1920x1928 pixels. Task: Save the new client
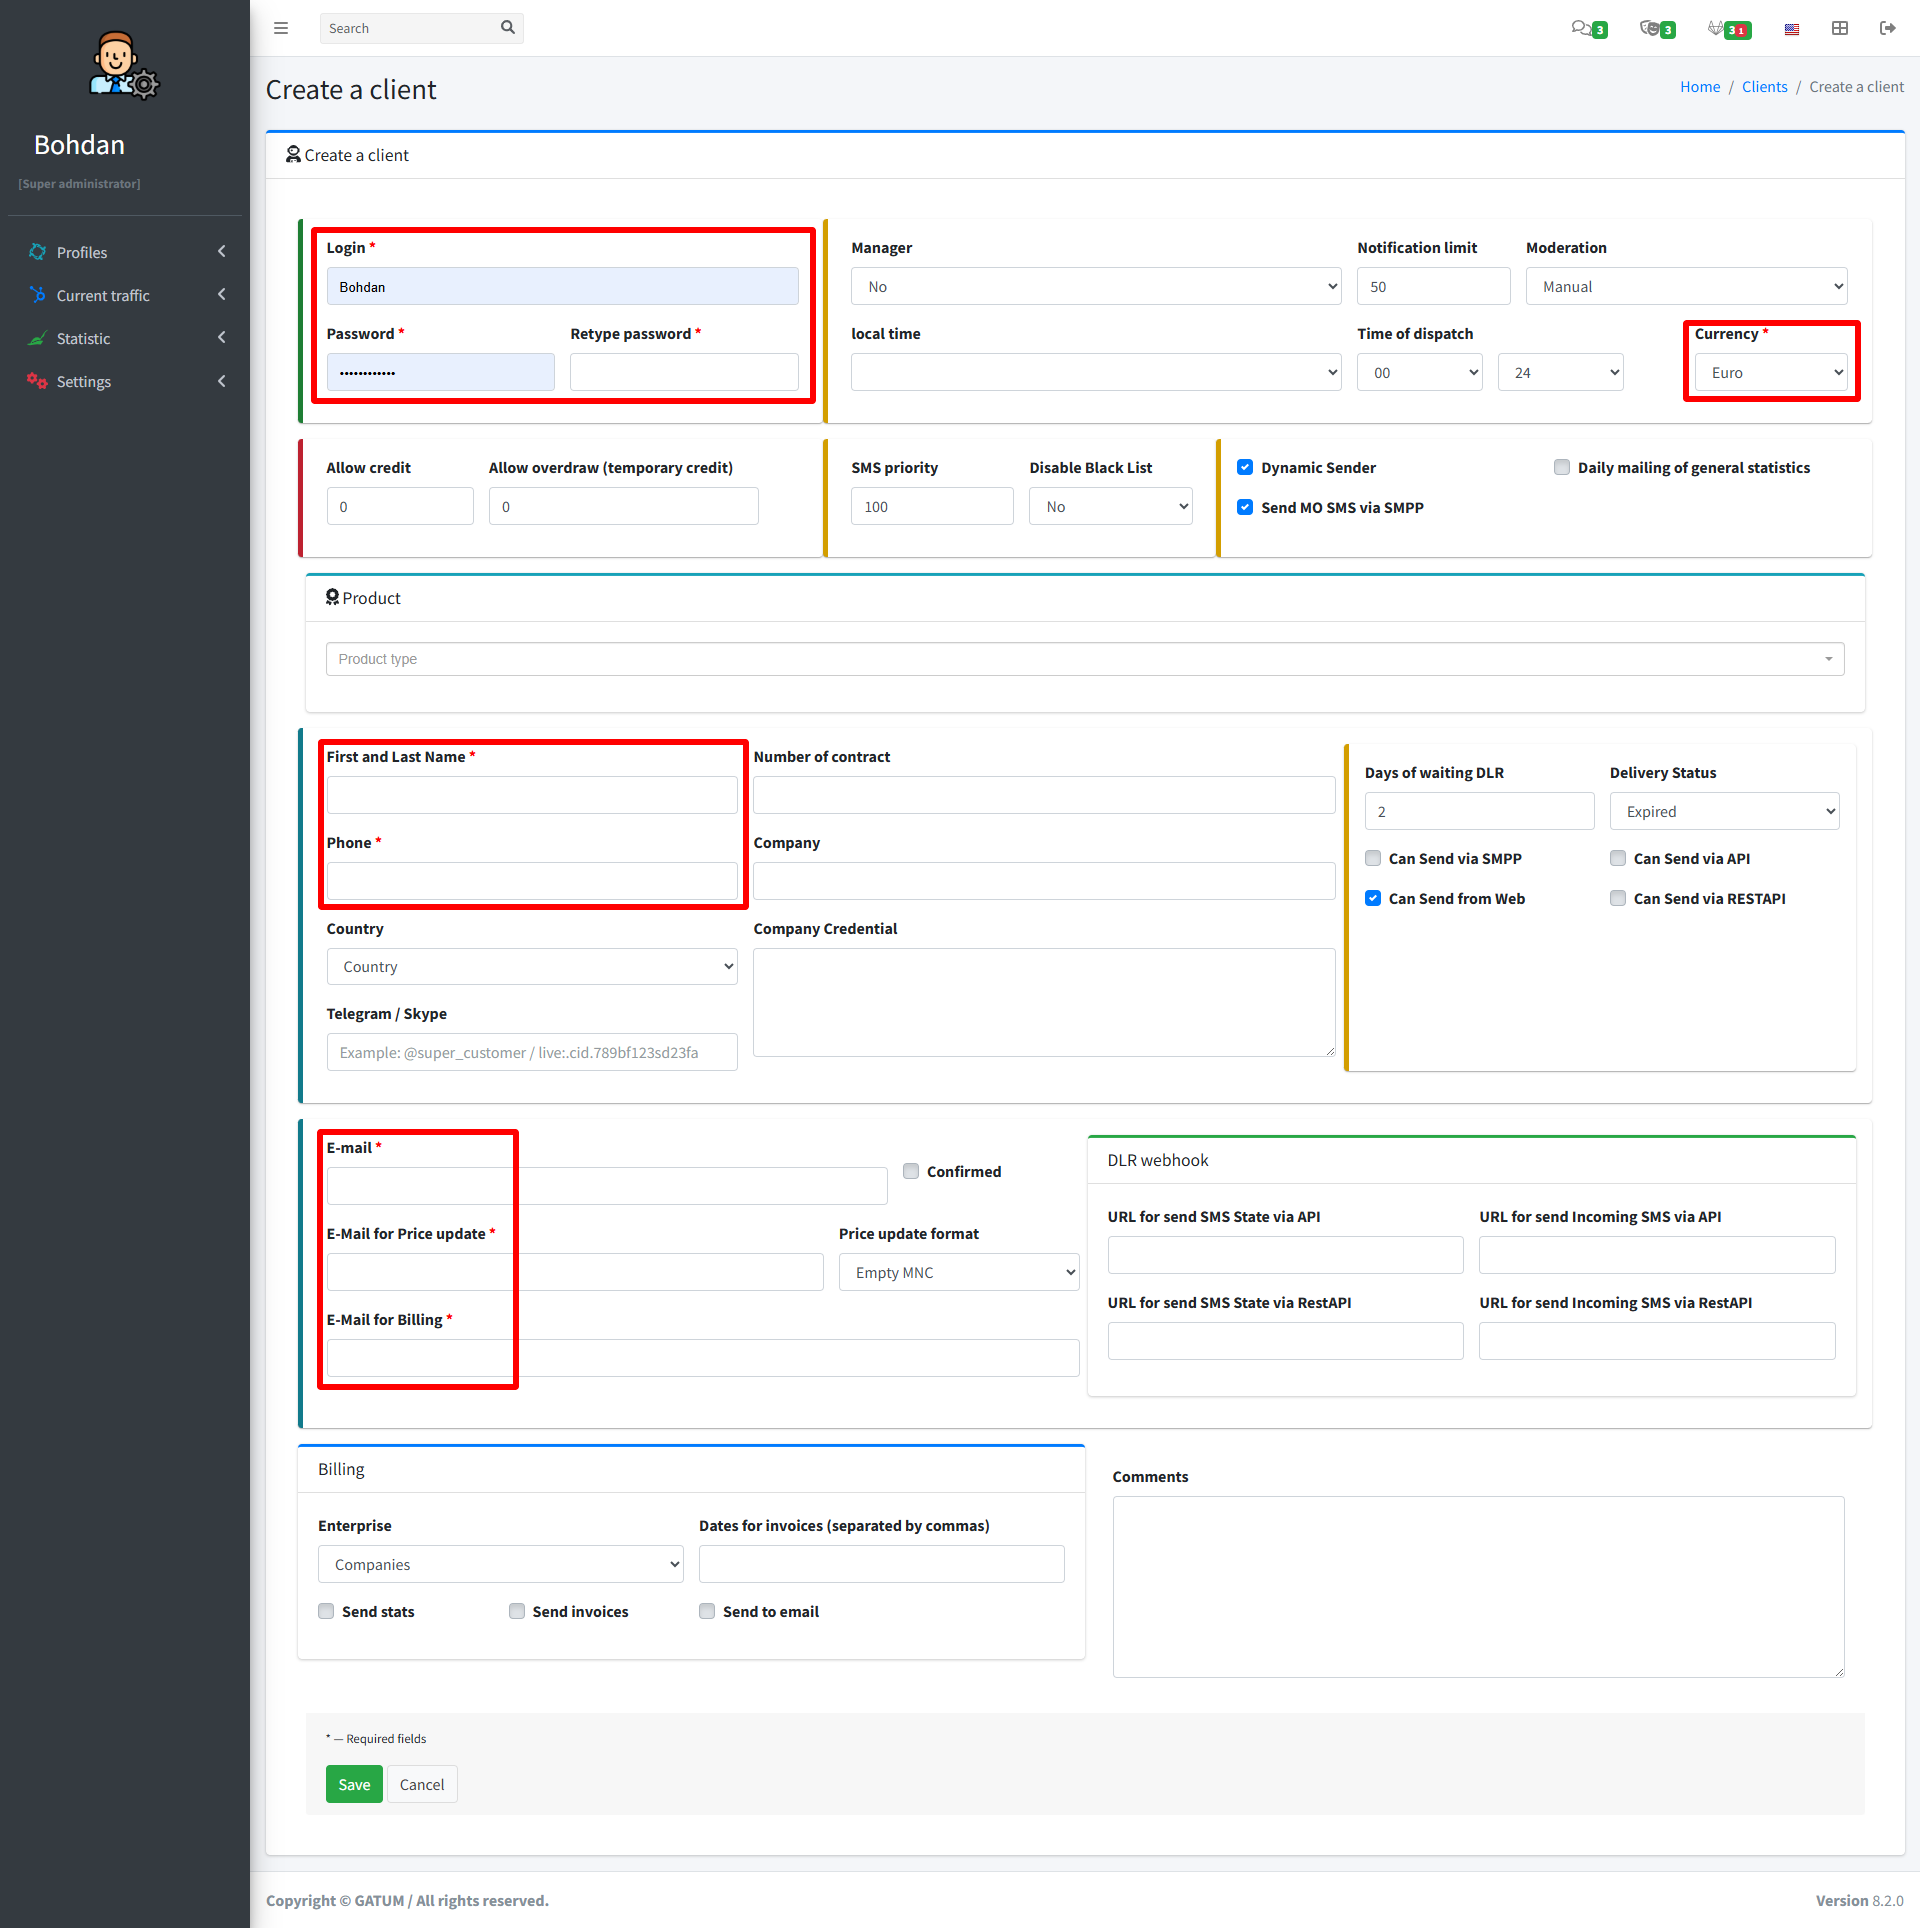[x=354, y=1784]
